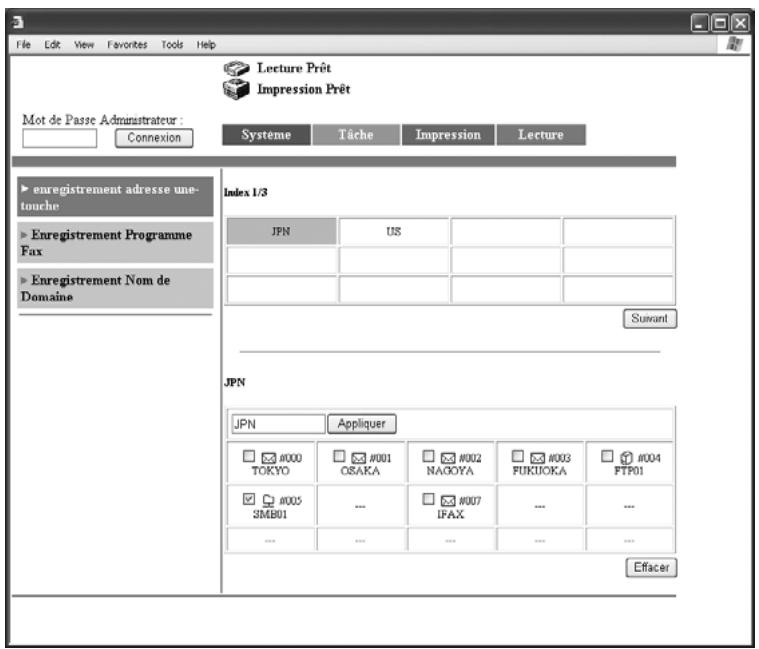759x649 pixels.
Task: Click the OSAKA address name
Action: point(360,470)
